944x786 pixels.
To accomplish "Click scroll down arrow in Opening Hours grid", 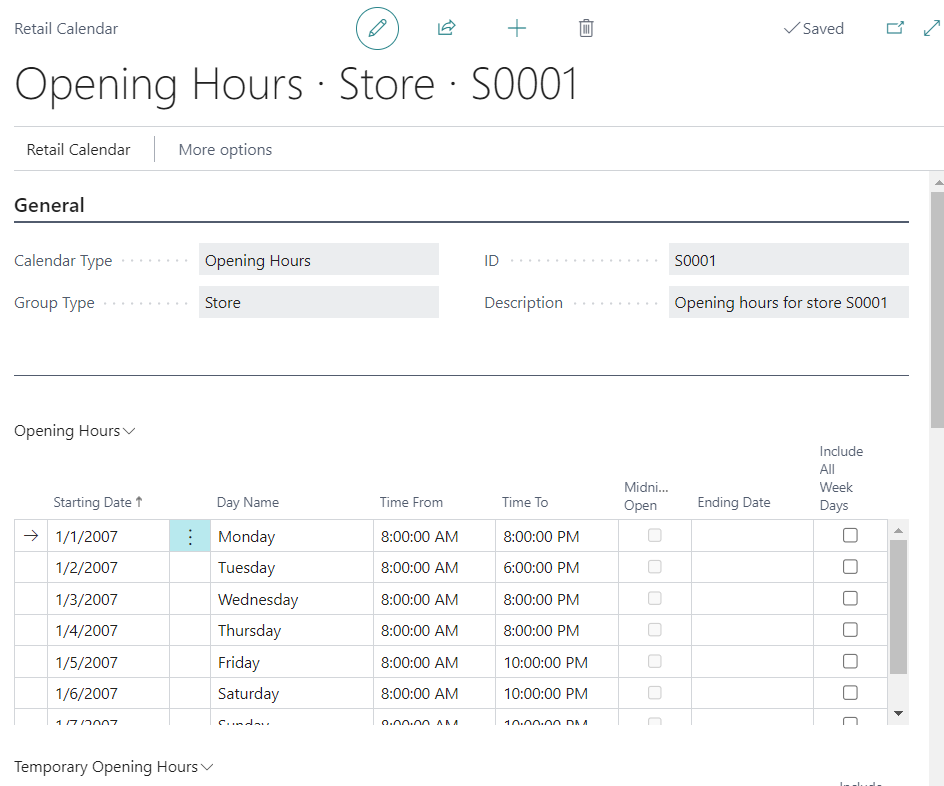I will (x=898, y=713).
